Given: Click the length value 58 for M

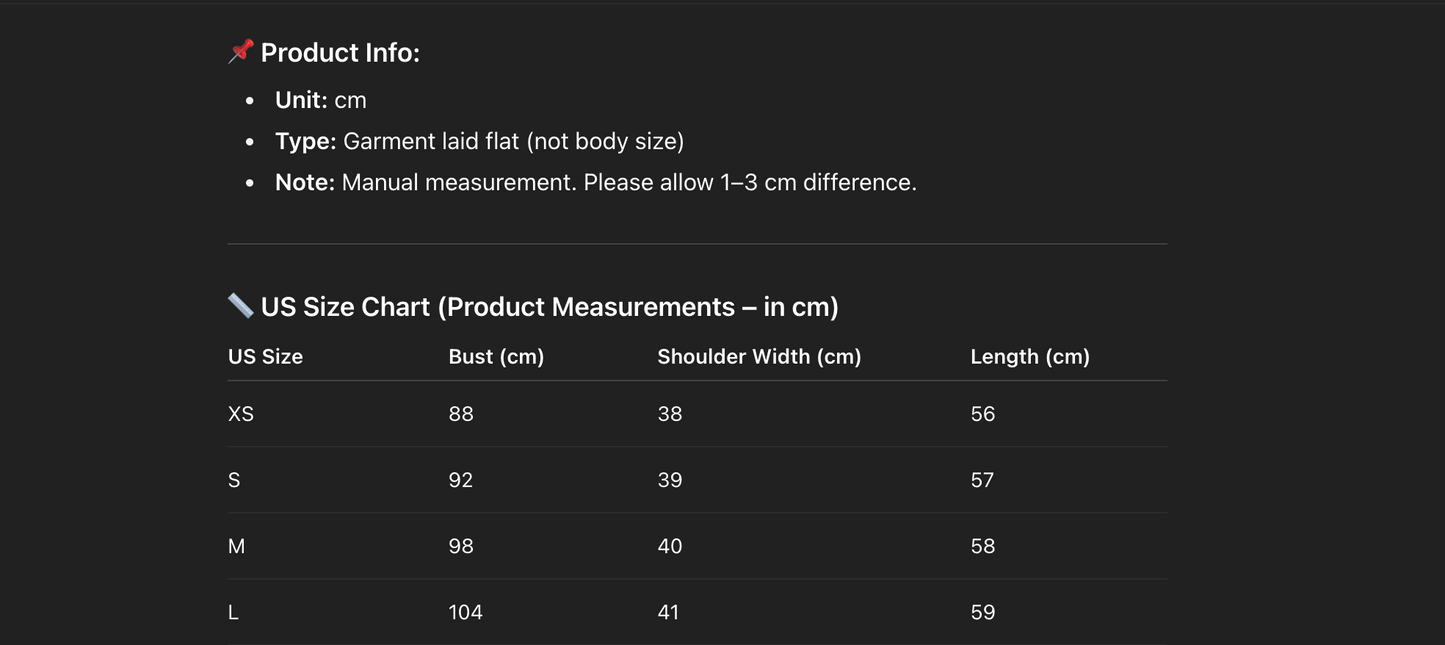Looking at the screenshot, I should 983,546.
